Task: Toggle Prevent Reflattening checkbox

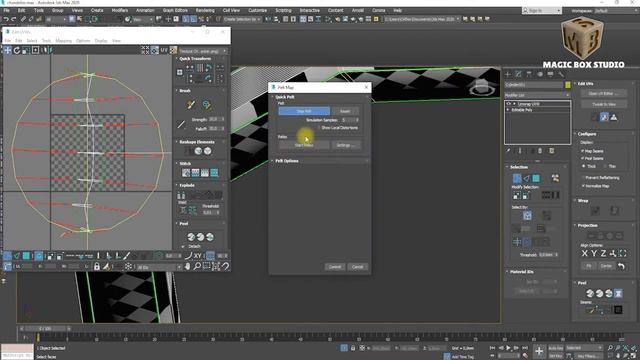Action: pyautogui.click(x=583, y=178)
